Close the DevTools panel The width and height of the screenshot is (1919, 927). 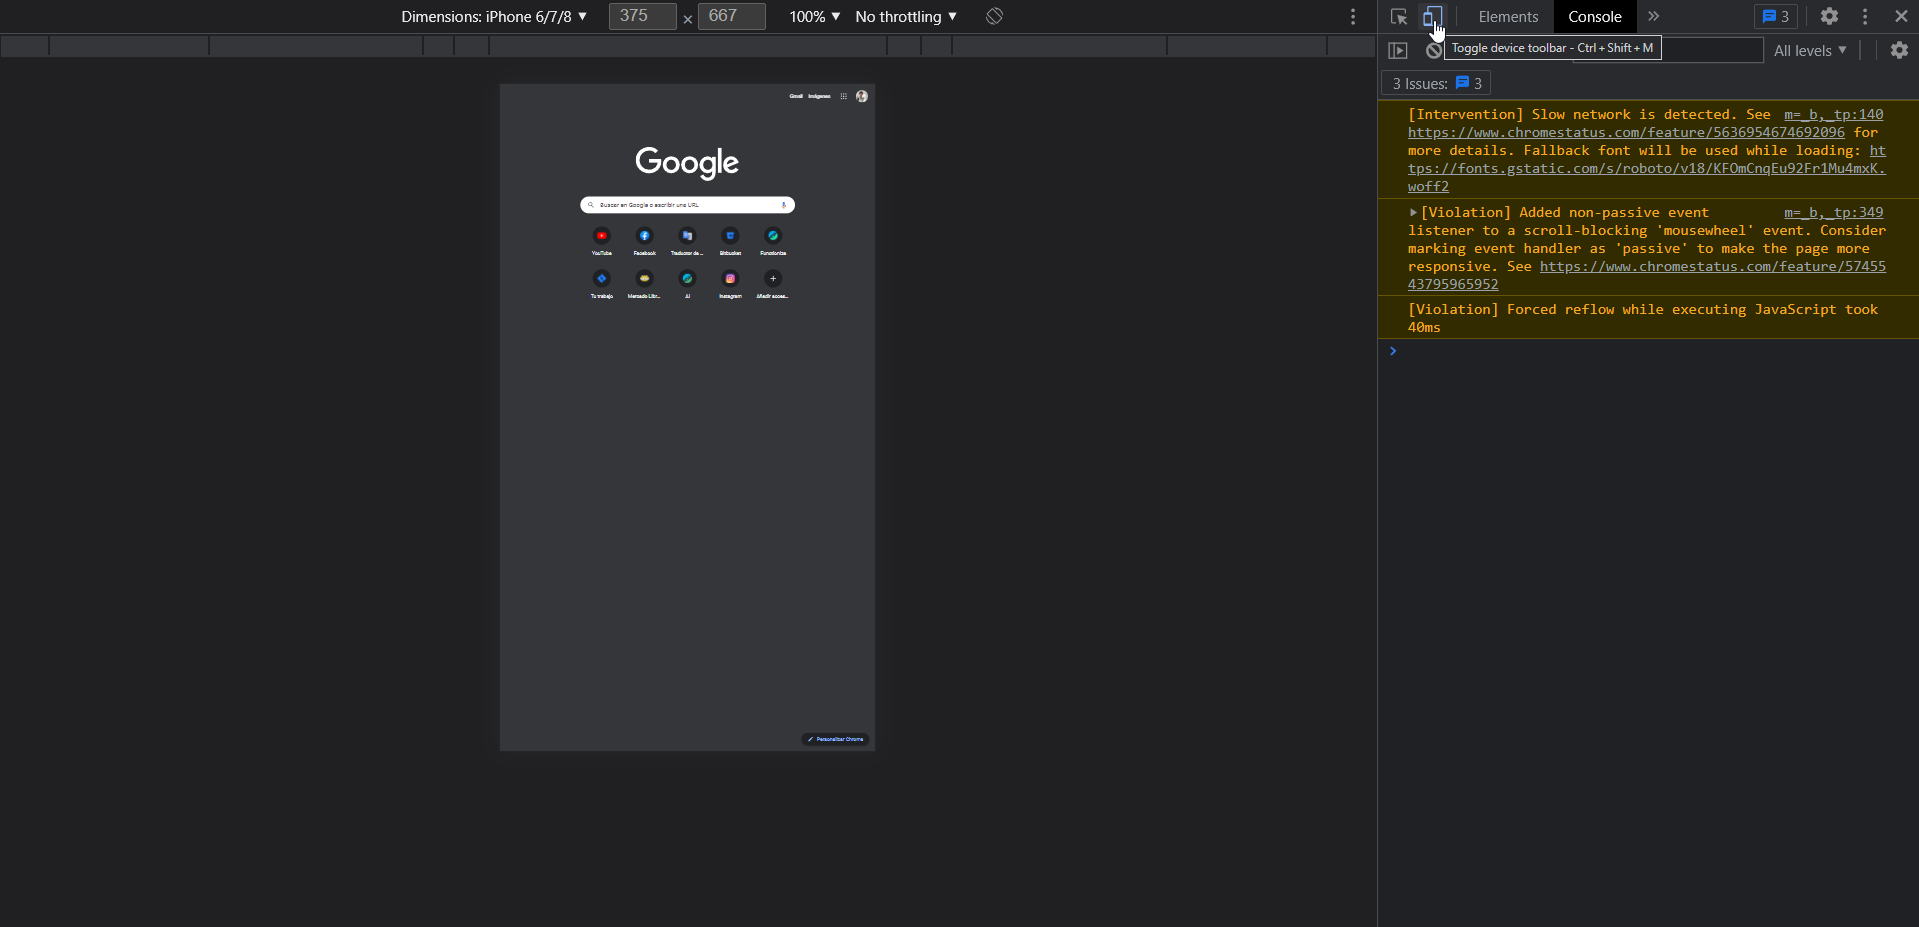tap(1901, 16)
